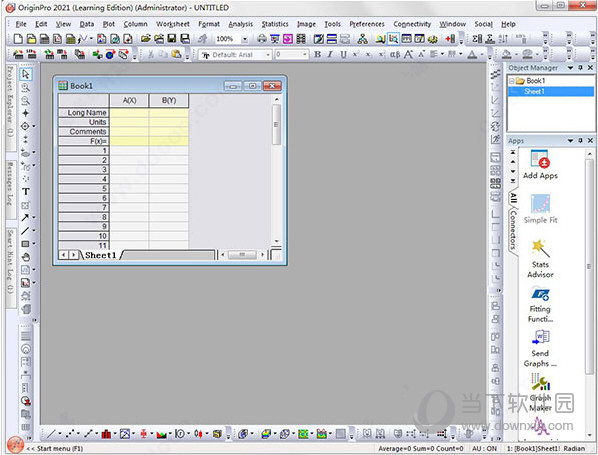The height and width of the screenshot is (455, 598).
Task: Toggle Italic text formatting
Action: coord(330,55)
